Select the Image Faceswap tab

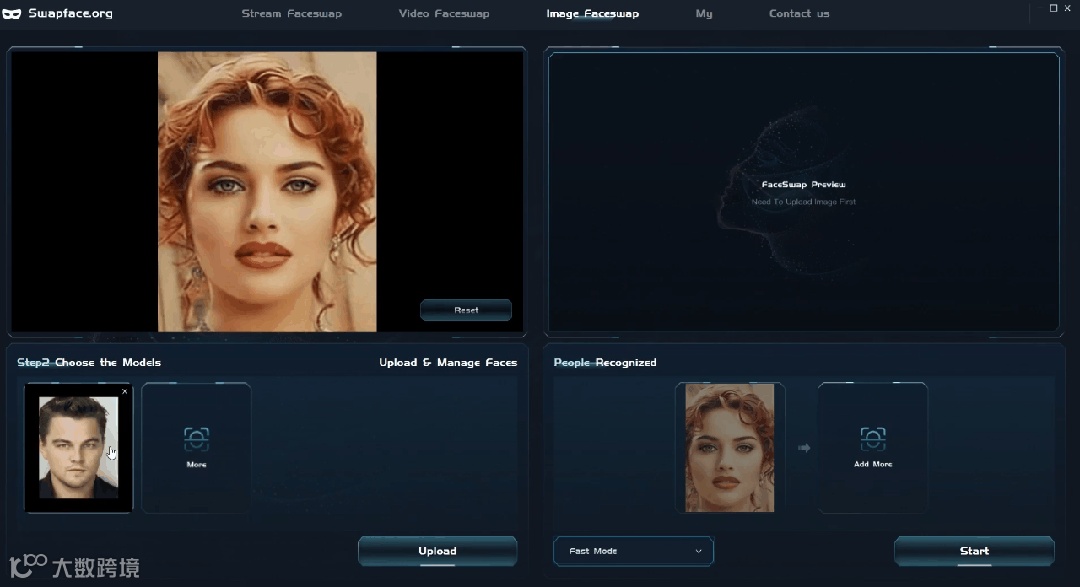pyautogui.click(x=592, y=14)
